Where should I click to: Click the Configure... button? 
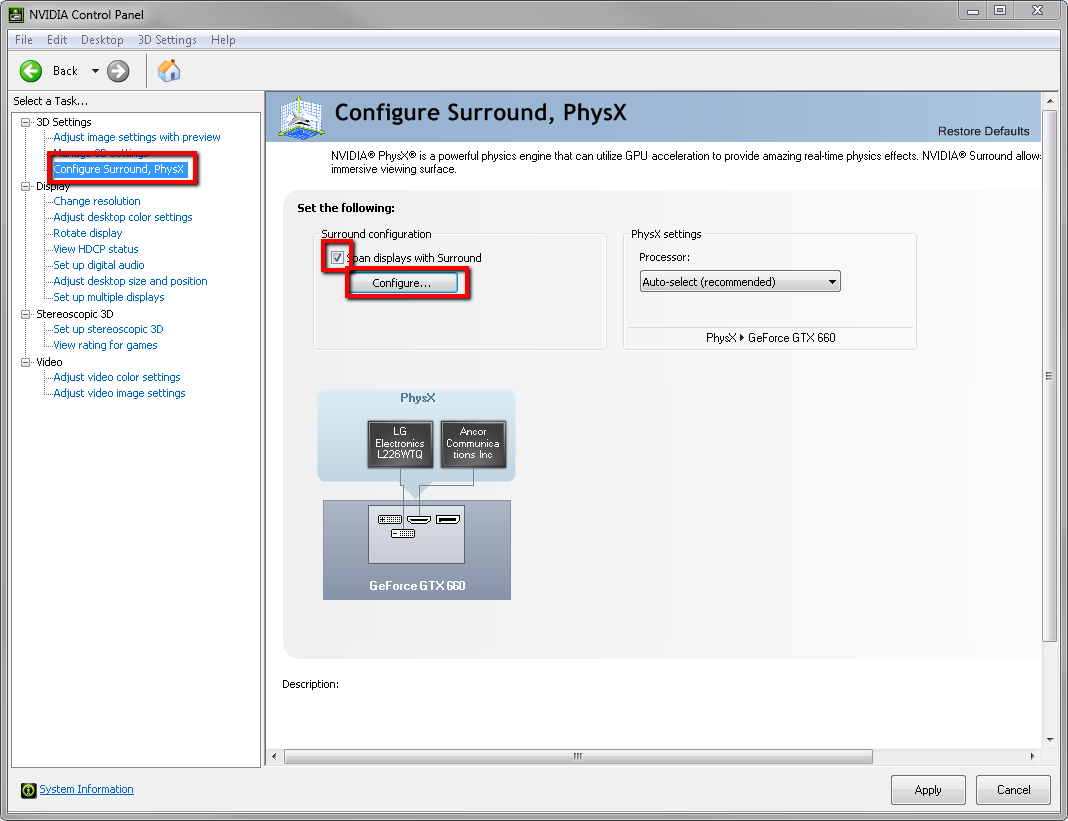pos(402,283)
